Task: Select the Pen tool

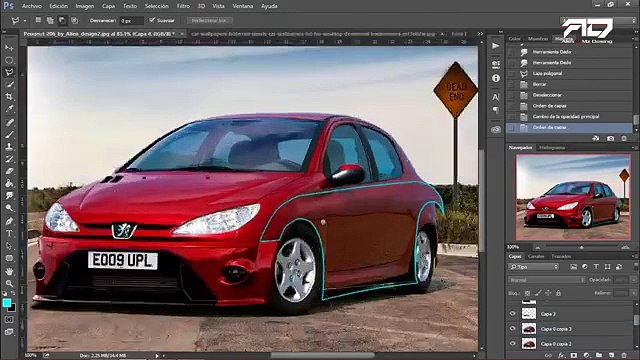Action: pyautogui.click(x=9, y=221)
